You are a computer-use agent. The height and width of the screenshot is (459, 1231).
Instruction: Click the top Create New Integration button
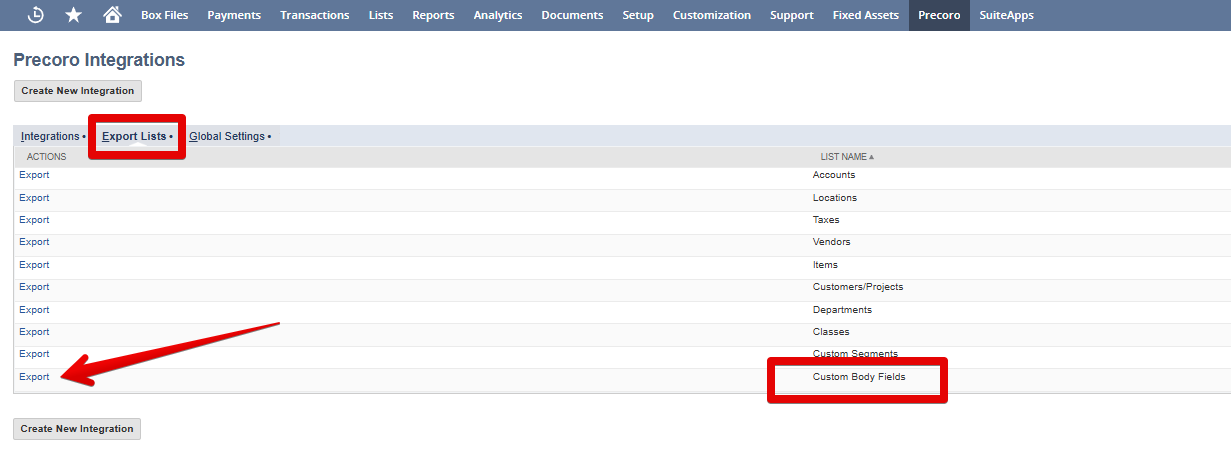(x=78, y=91)
